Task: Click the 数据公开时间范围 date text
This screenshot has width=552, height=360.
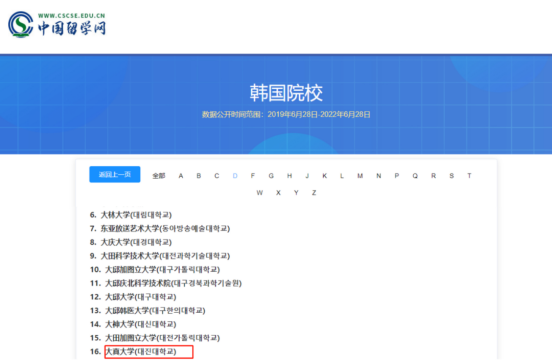Action: click(286, 114)
